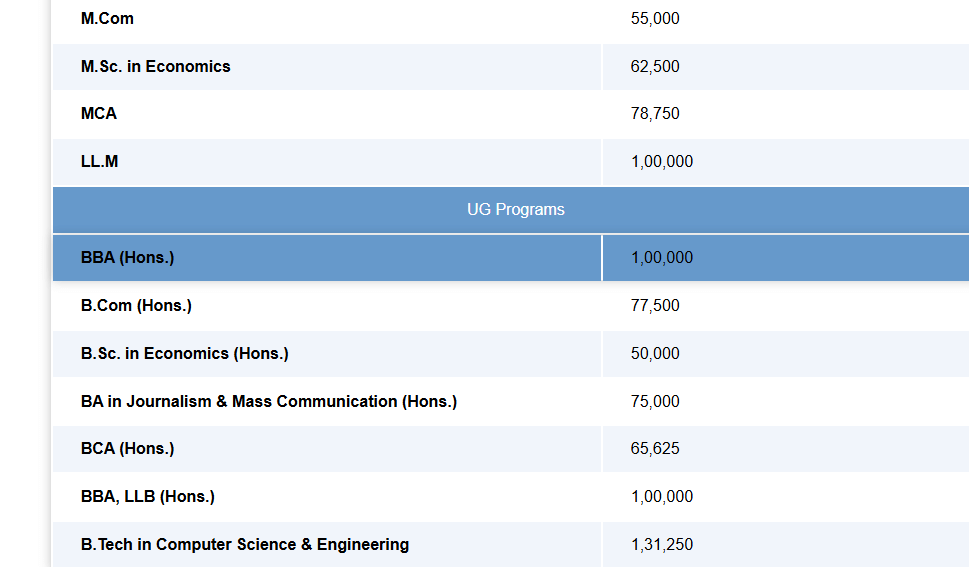Select the 50,000 fee amount
This screenshot has height=567, width=969.
coord(655,354)
